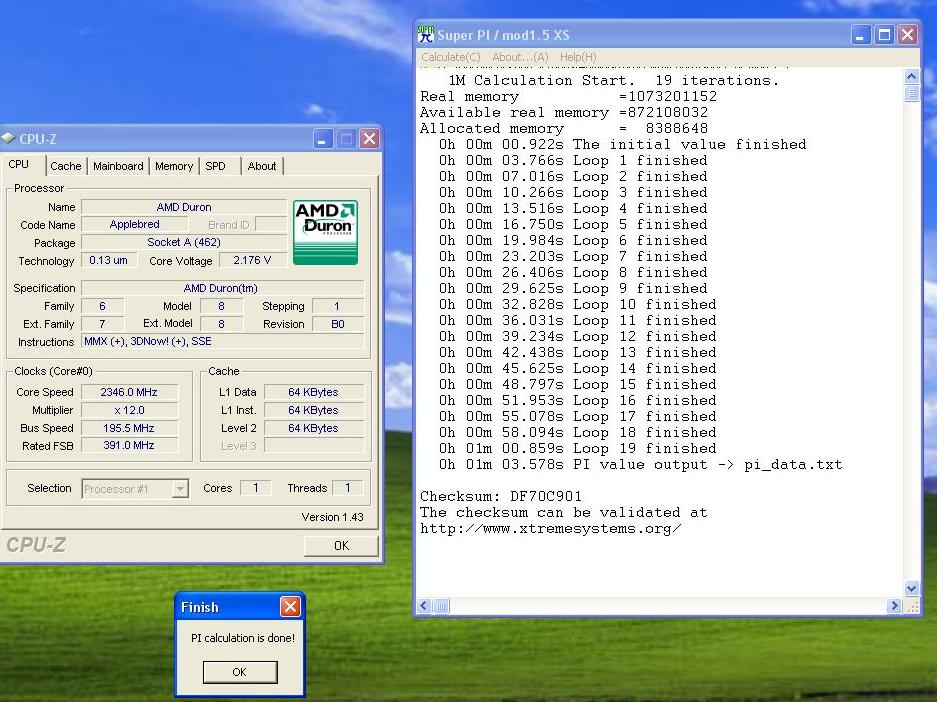The width and height of the screenshot is (937, 702).
Task: Switch to the Mainboard tab
Action: pos(118,166)
